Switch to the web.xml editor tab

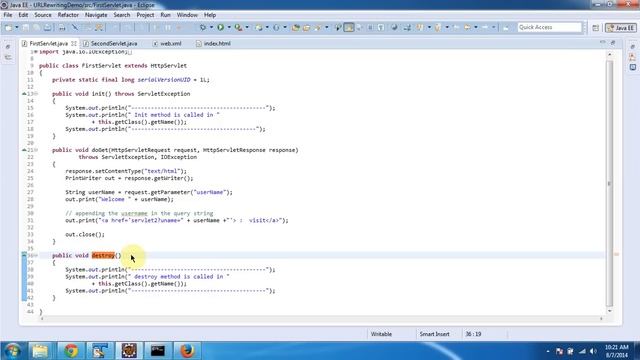pos(171,43)
